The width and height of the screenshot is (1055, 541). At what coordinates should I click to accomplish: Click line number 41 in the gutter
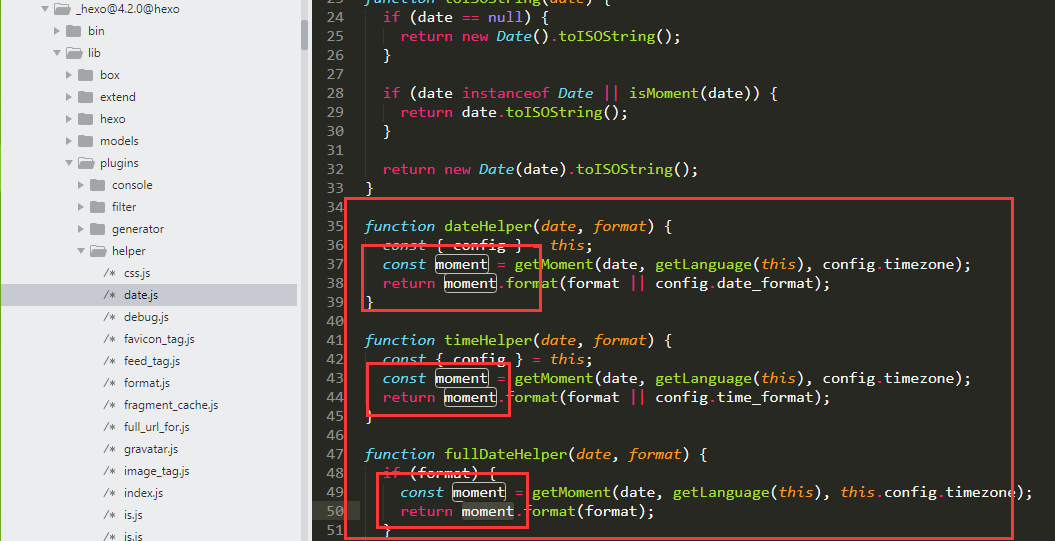click(335, 340)
